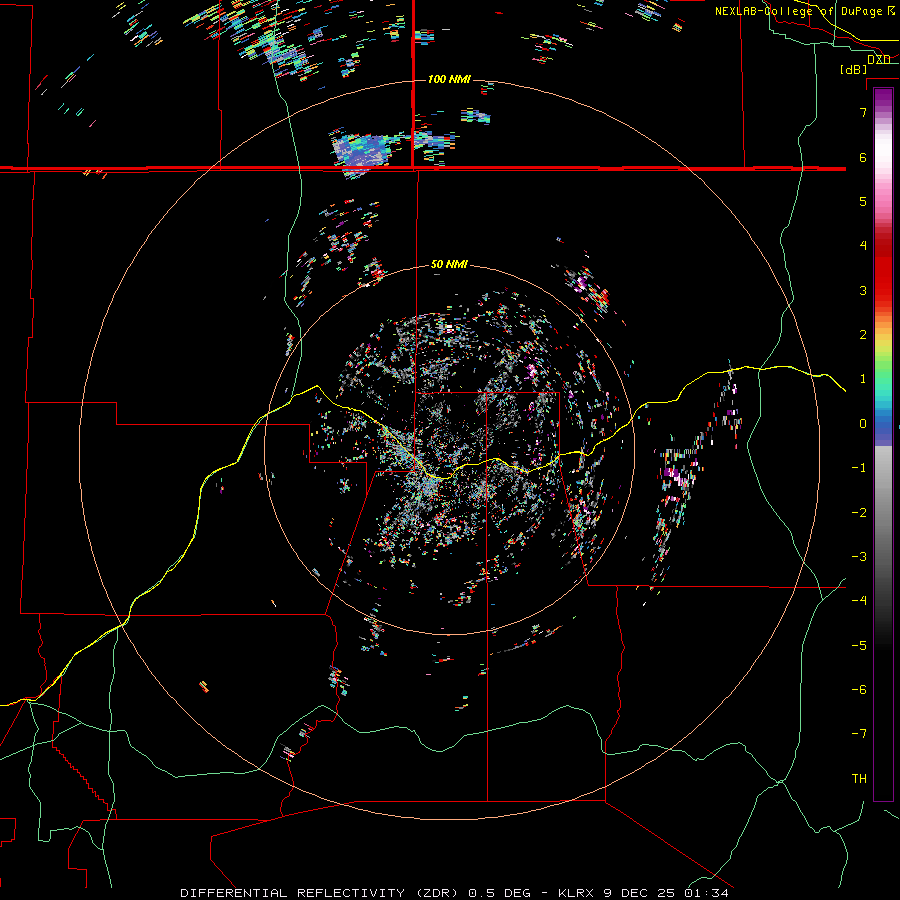Image resolution: width=900 pixels, height=900 pixels.
Task: Click the 4 tick label on color scale
Action: pos(863,246)
